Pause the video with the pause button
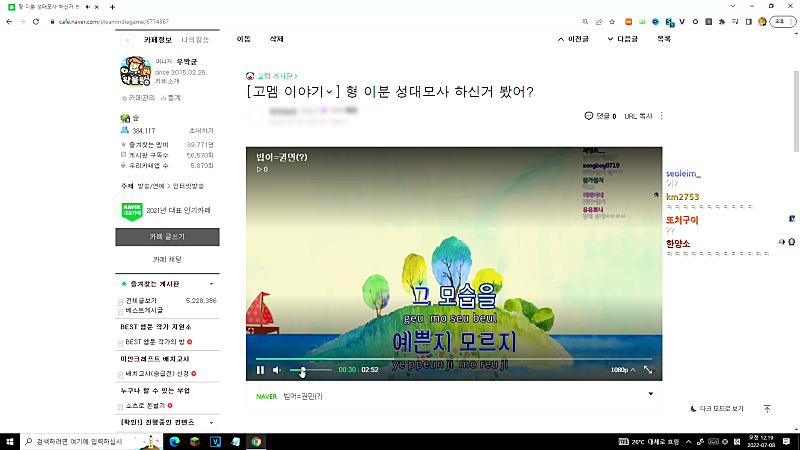 coord(260,370)
